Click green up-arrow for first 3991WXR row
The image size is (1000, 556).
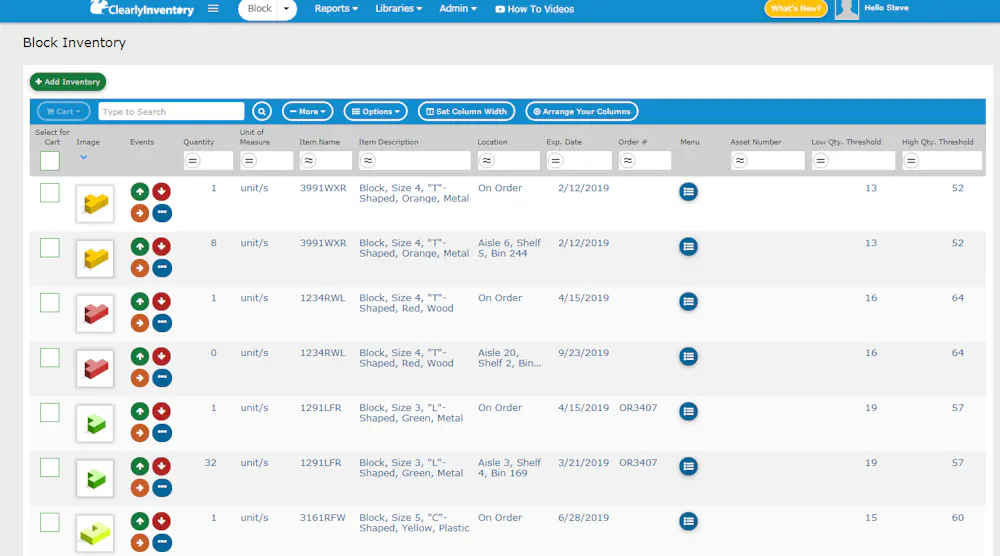140,191
